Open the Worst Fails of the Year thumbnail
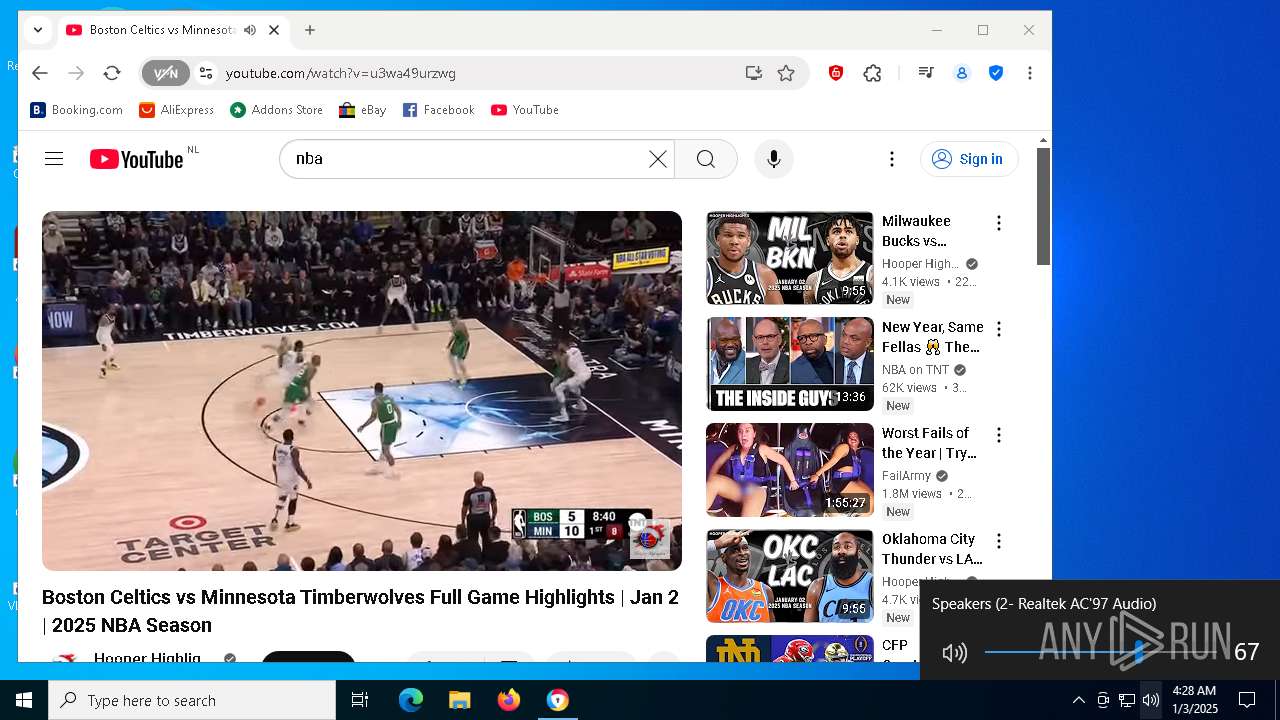This screenshot has height=720, width=1280. (790, 470)
